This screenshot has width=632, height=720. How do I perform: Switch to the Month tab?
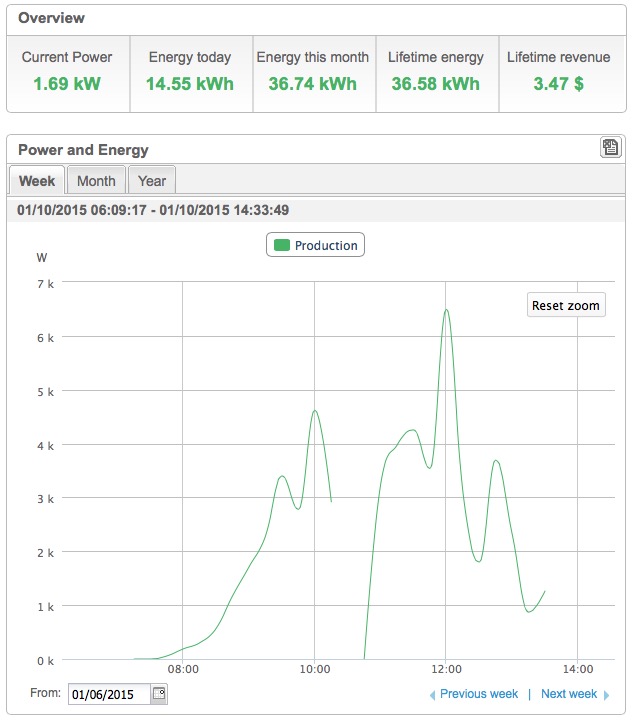pos(96,181)
